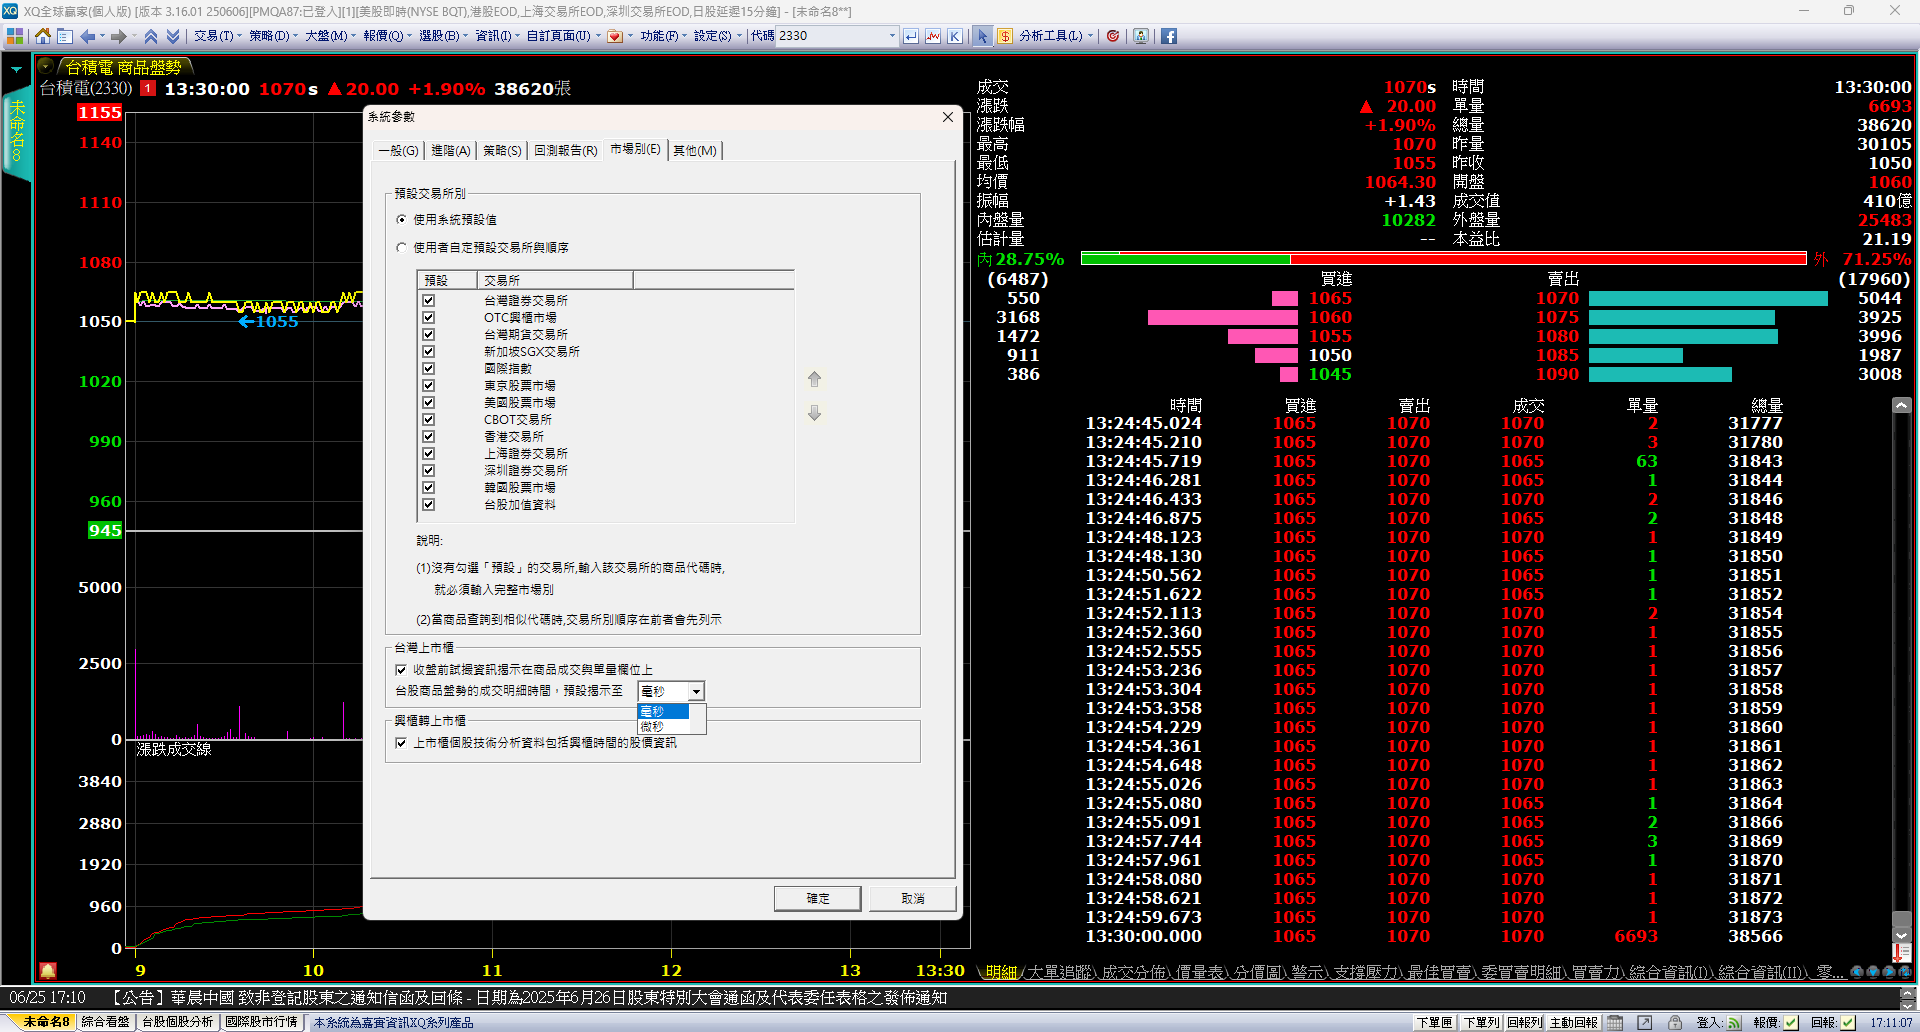Click the lock icon in status bar
The height and width of the screenshot is (1032, 1920).
[x=1674, y=1022]
